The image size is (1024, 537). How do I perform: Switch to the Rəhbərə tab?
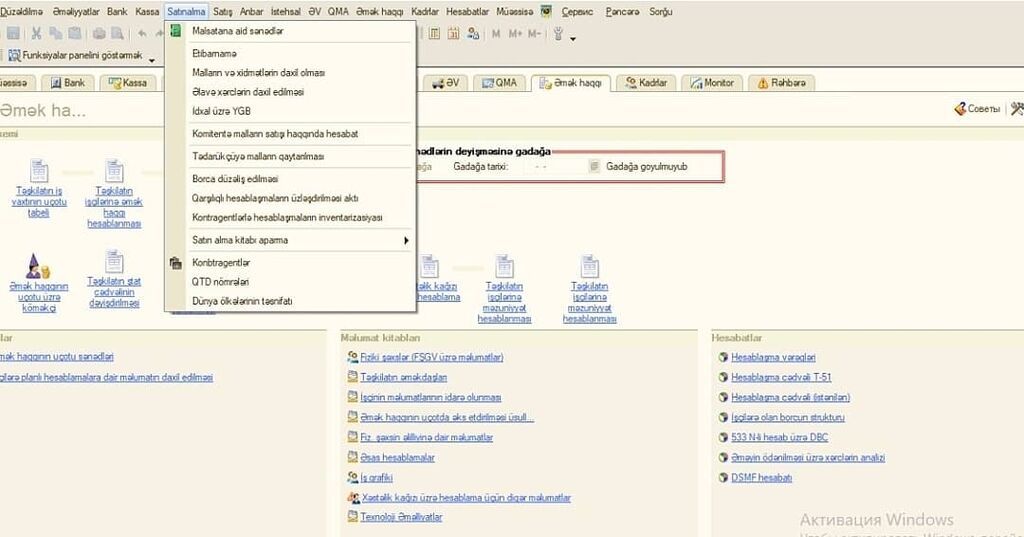coord(782,83)
